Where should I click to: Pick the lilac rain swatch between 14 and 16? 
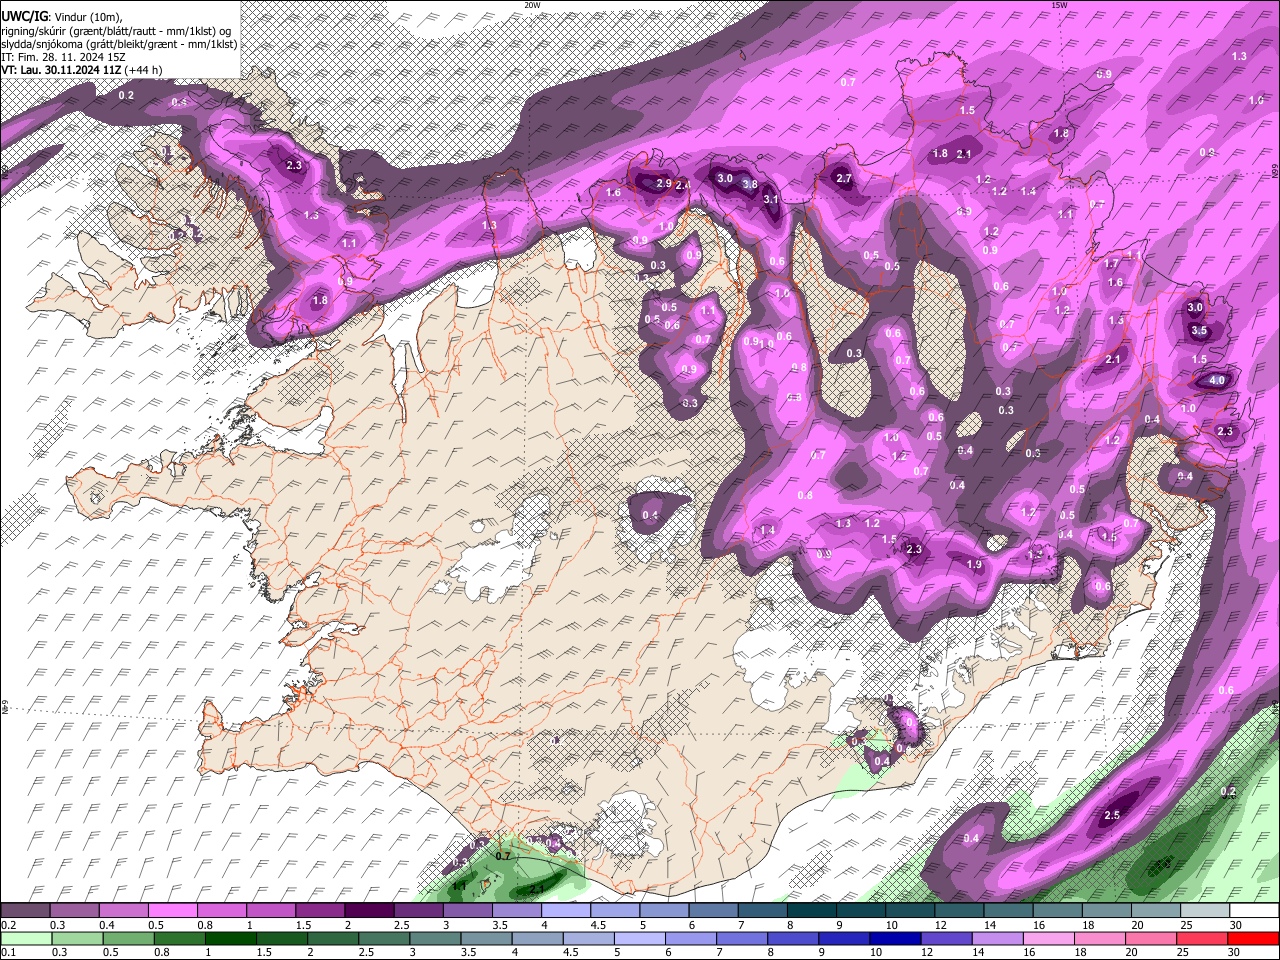1000,939
